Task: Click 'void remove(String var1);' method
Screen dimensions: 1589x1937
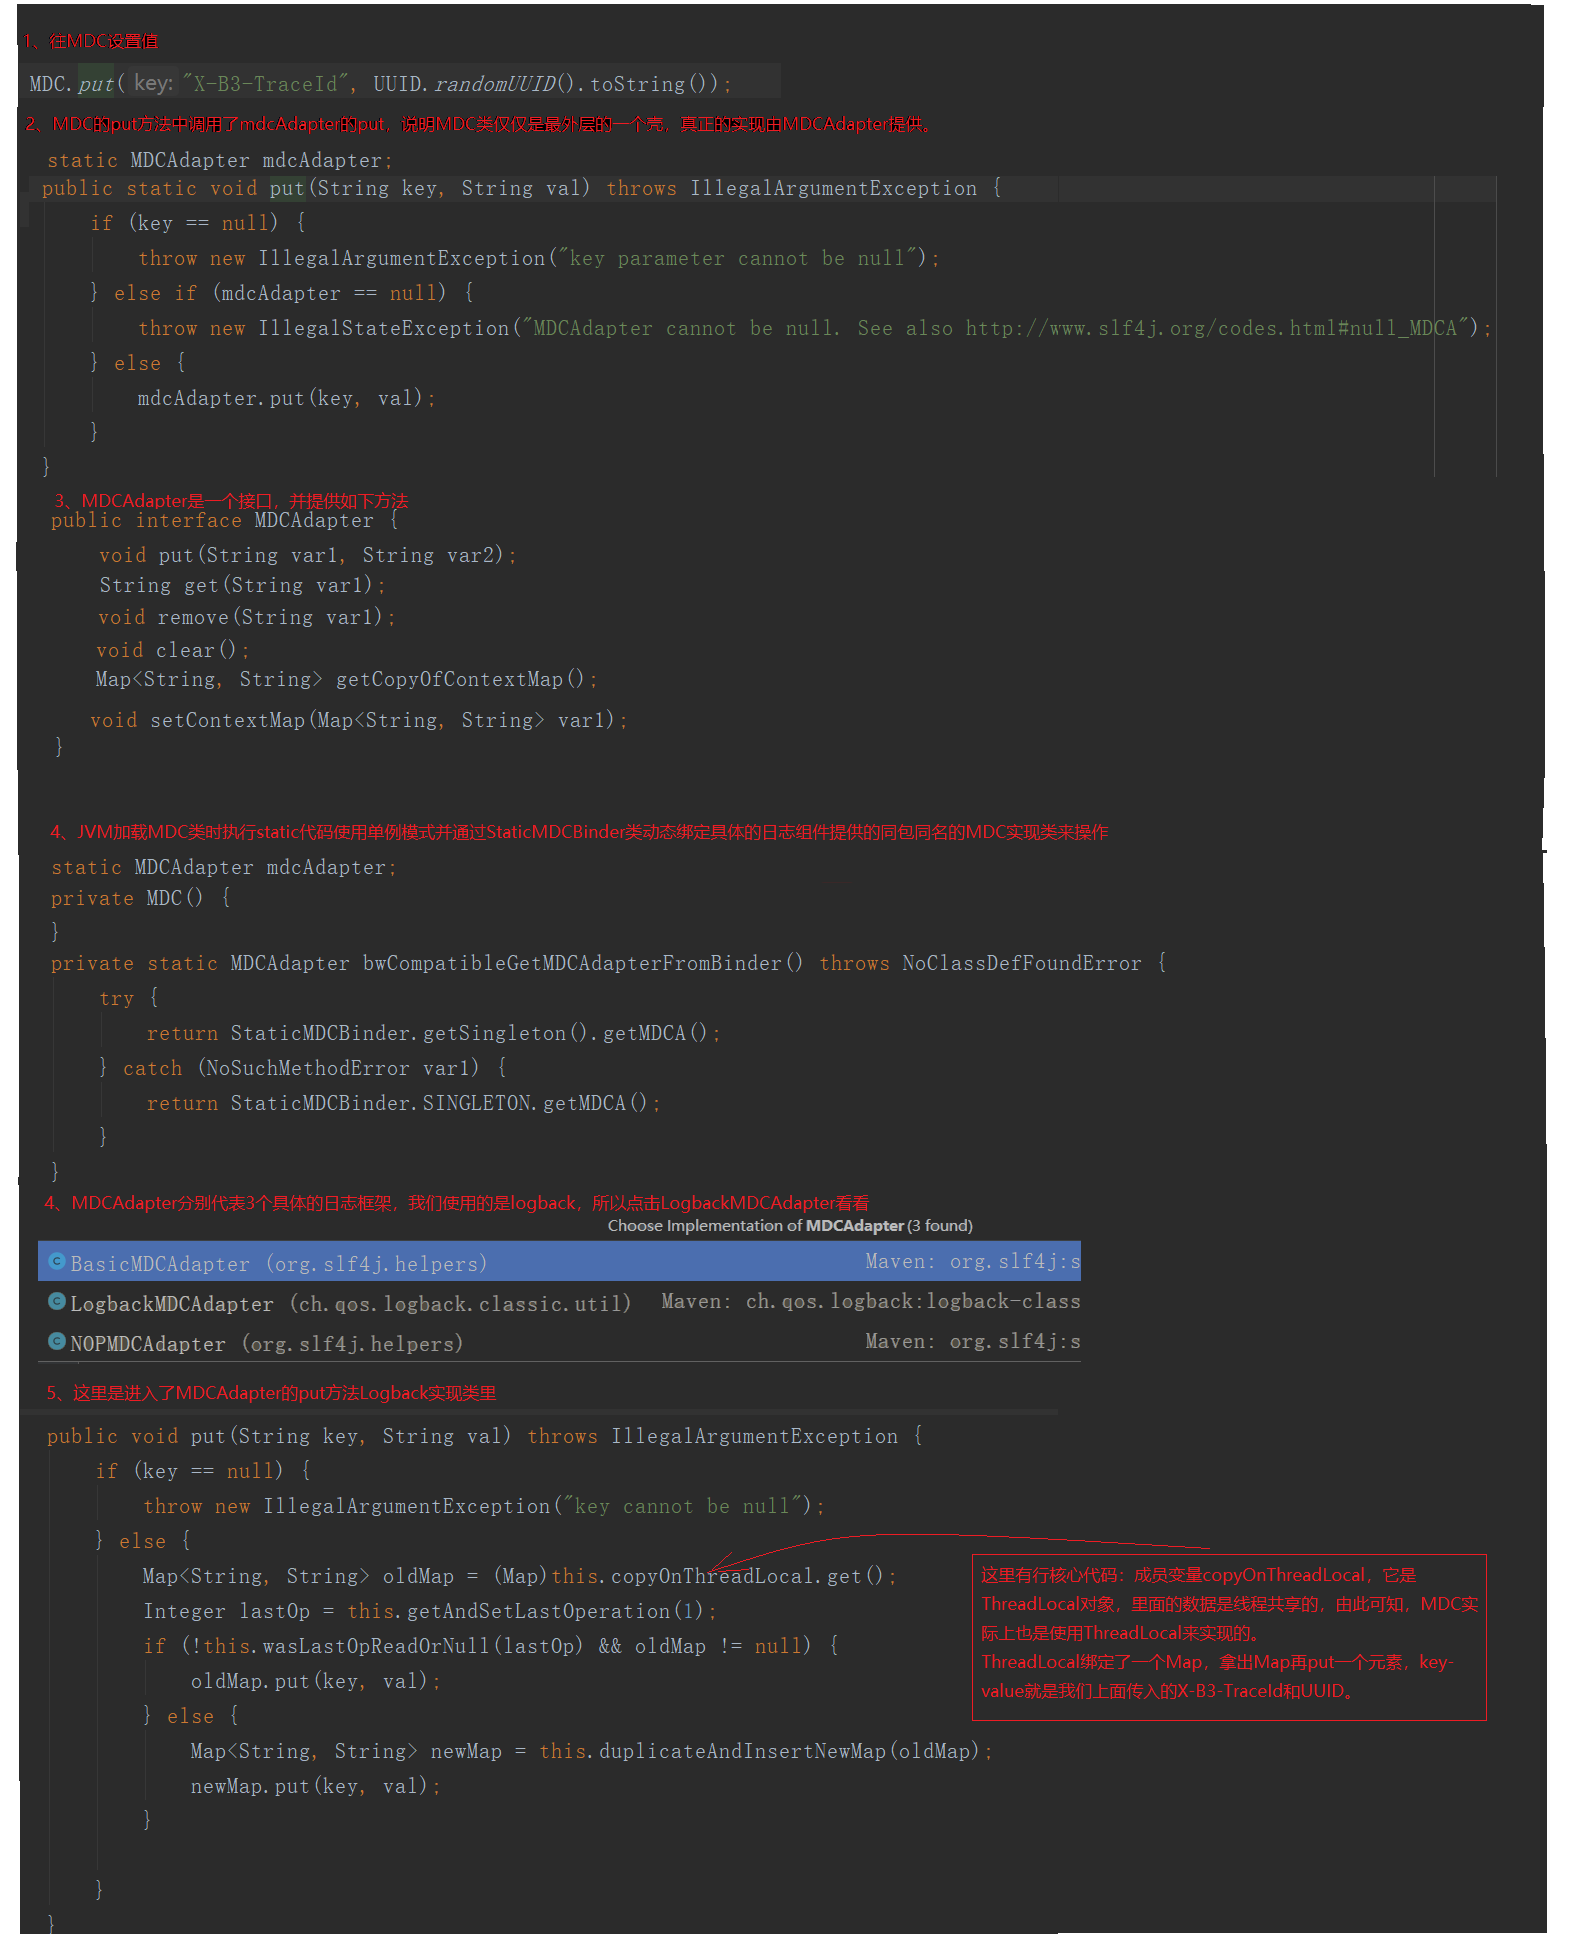Action: pos(247,617)
